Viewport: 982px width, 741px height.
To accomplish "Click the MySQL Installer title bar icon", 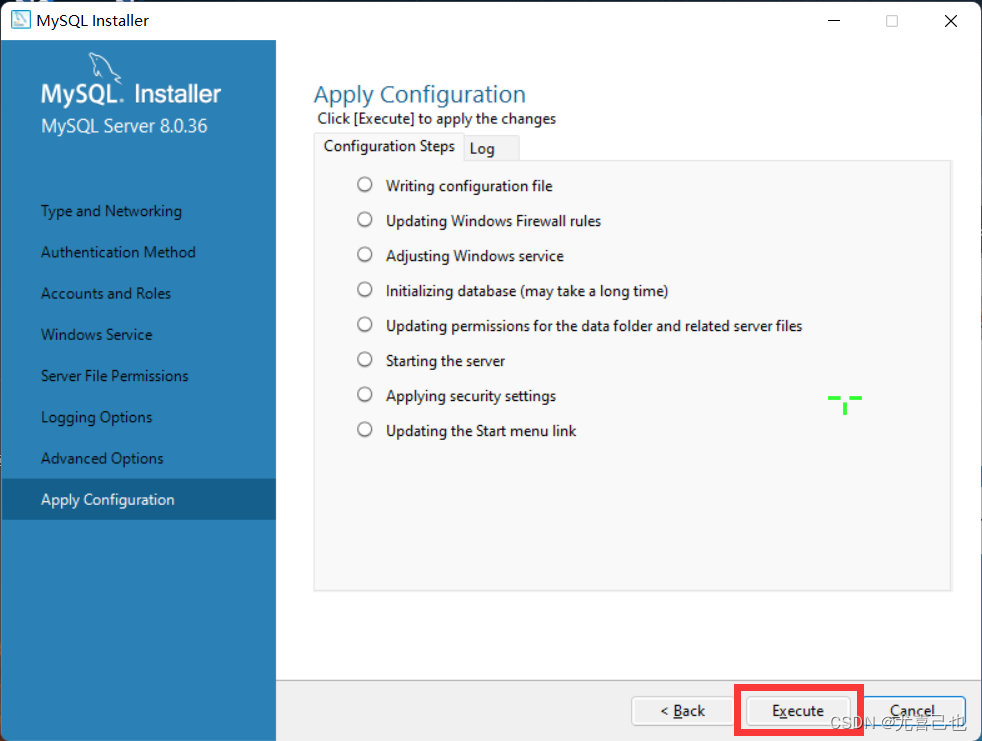I will click(20, 19).
